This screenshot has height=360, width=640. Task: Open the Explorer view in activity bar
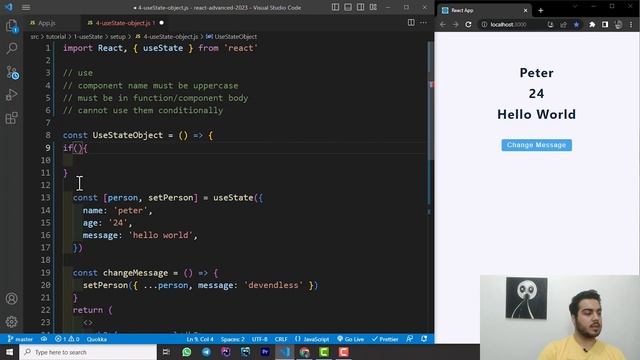click(x=11, y=26)
